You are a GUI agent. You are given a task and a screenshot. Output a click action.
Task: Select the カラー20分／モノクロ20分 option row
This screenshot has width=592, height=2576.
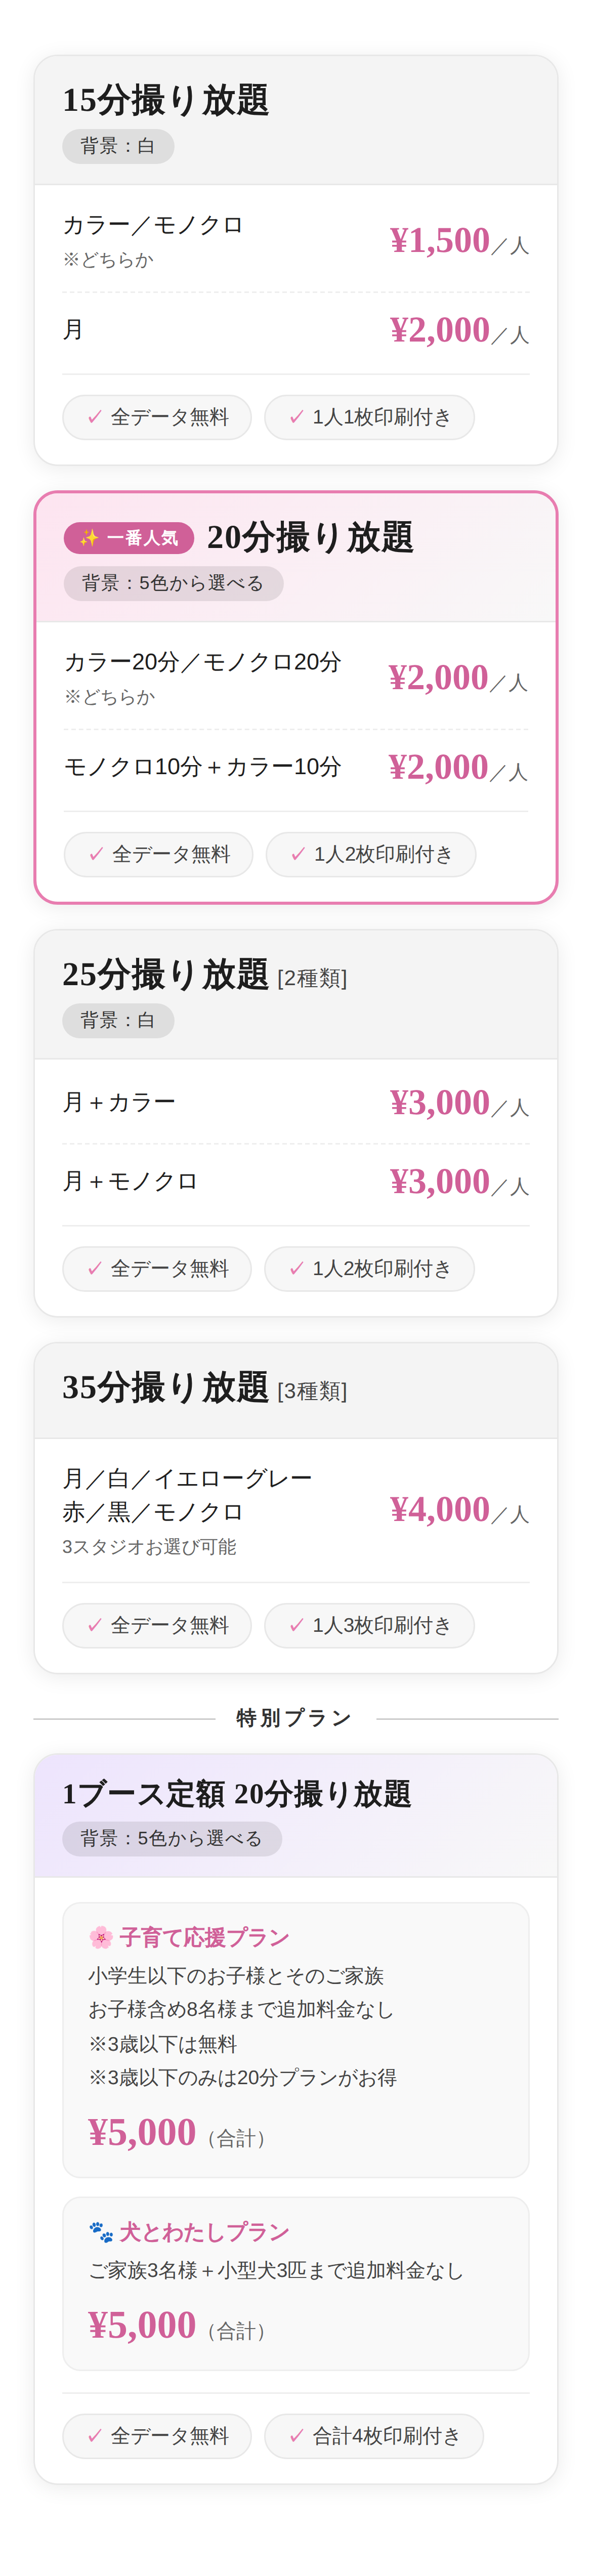tap(202, 662)
